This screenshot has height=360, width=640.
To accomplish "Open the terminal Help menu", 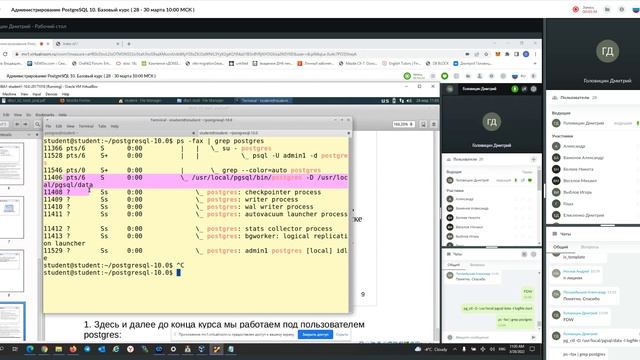I will pyautogui.click(x=115, y=126).
